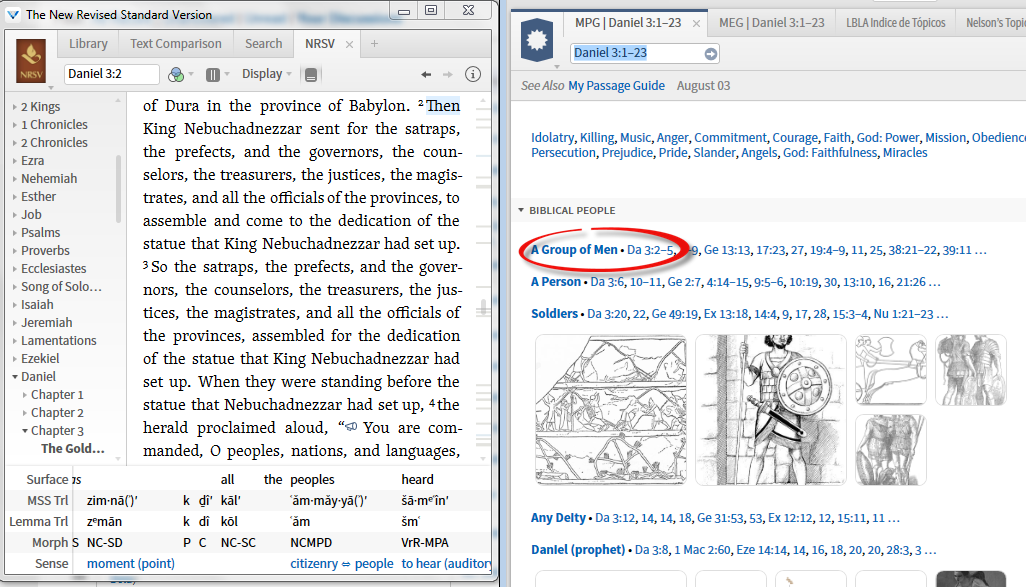This screenshot has width=1026, height=587.
Task: Click the Bible text scrollbar thumb
Action: tap(483, 308)
